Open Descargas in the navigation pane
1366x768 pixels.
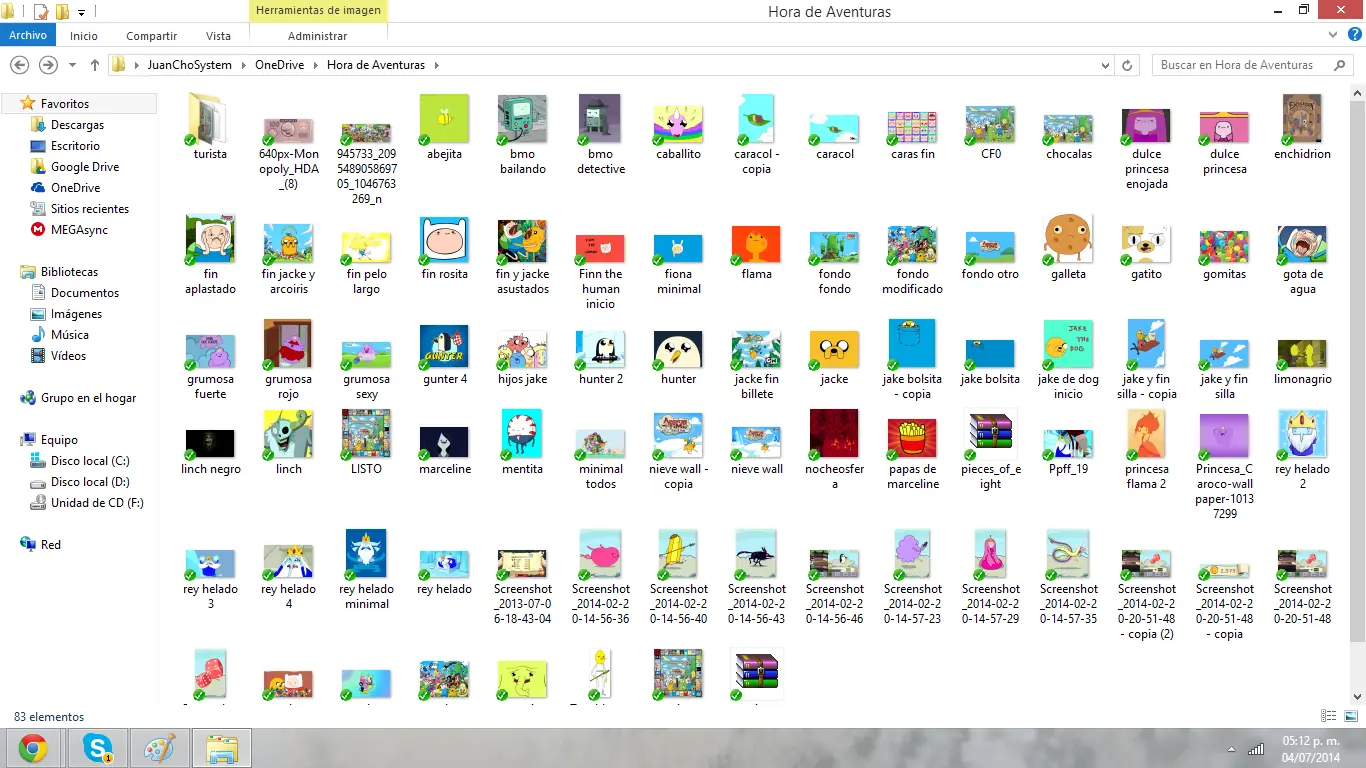[x=77, y=125]
